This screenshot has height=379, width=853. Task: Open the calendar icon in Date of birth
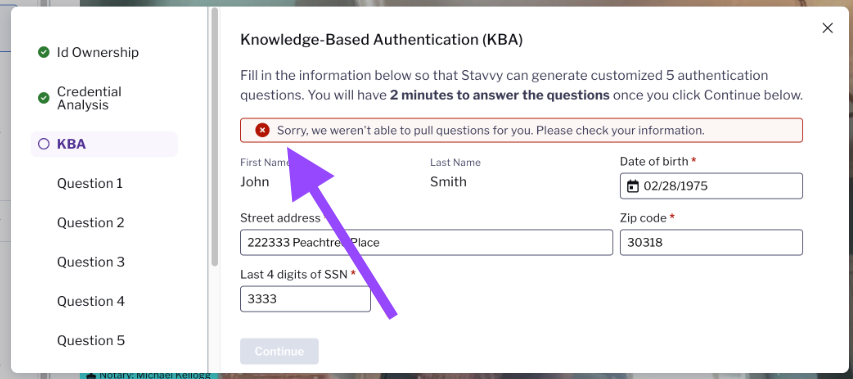point(632,186)
